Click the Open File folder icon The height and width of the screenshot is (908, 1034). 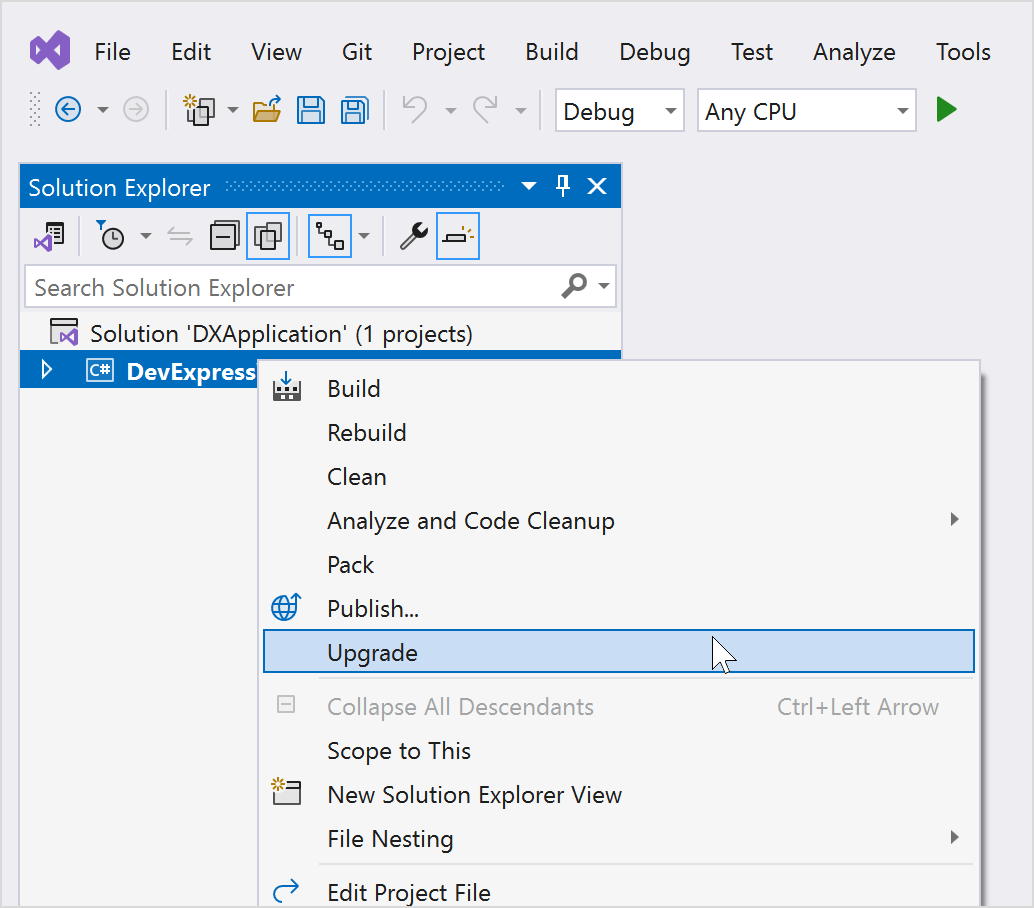[267, 110]
